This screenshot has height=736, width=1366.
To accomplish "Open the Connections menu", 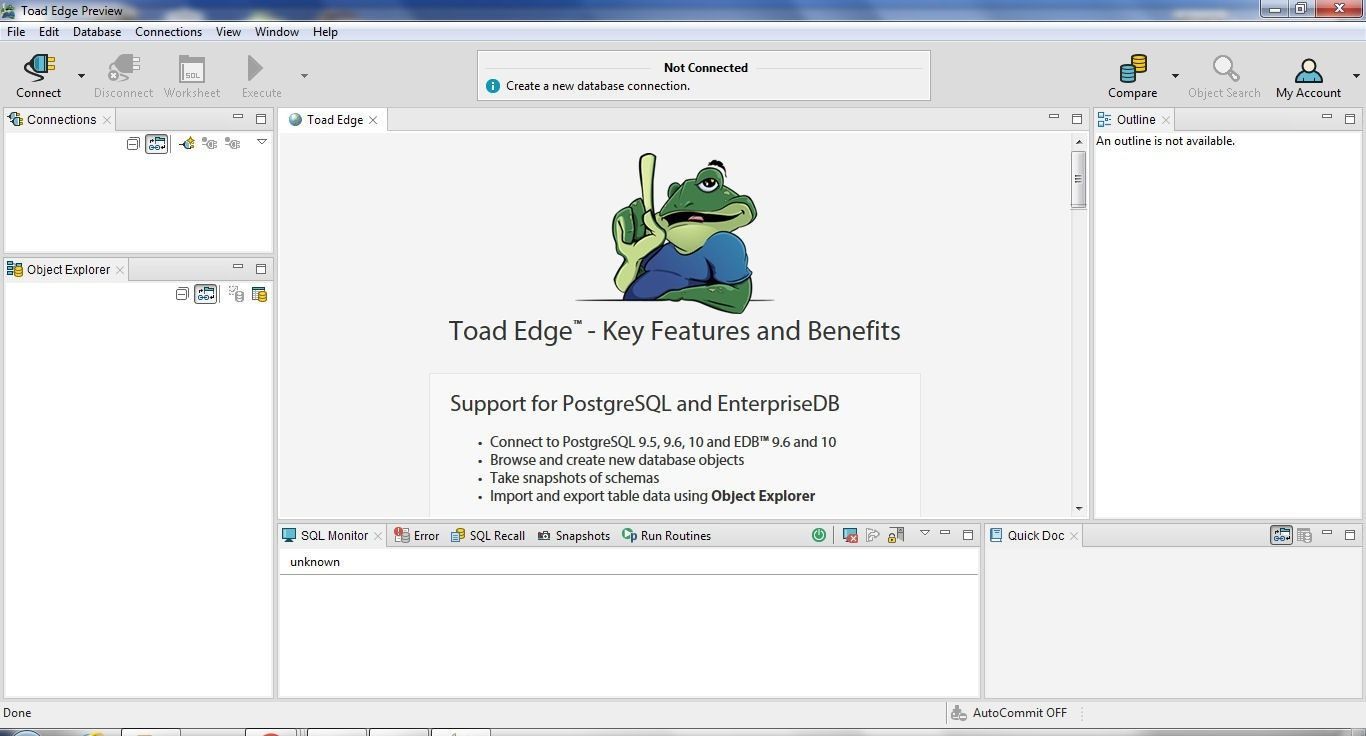I will (168, 32).
